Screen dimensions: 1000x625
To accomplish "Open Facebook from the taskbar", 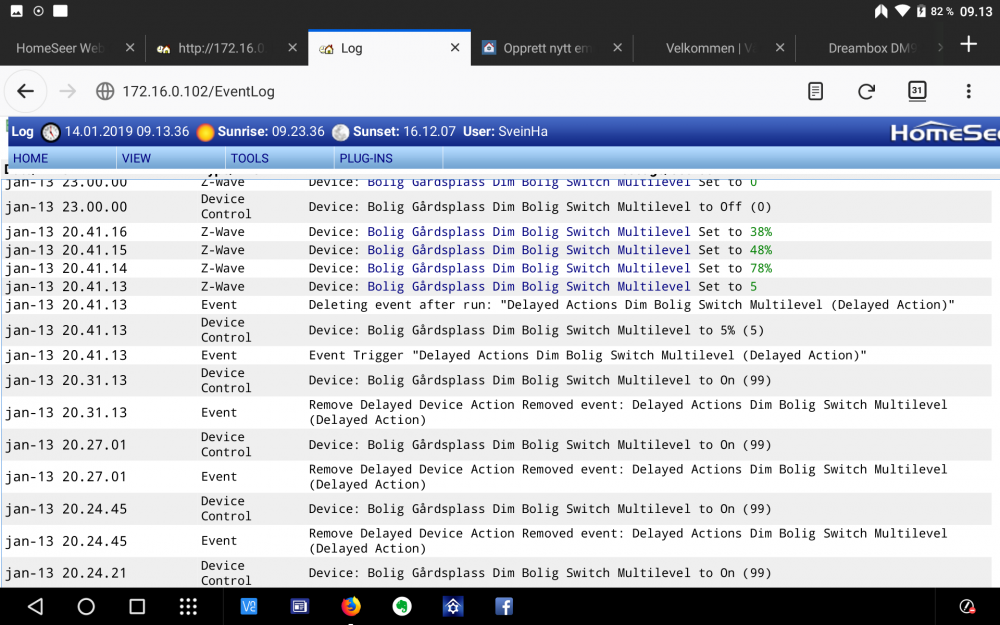I will tap(503, 606).
